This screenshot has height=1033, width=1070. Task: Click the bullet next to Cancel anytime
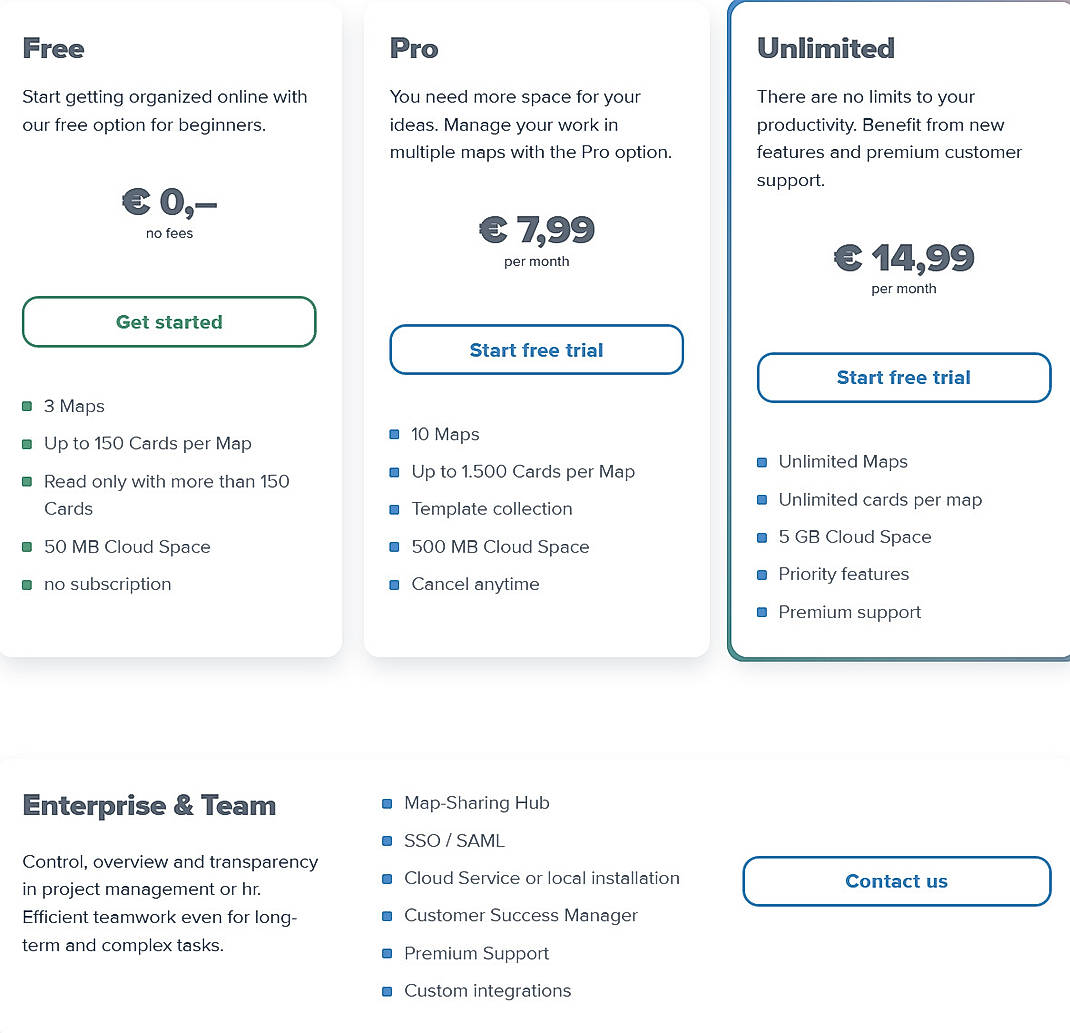pyautogui.click(x=394, y=584)
